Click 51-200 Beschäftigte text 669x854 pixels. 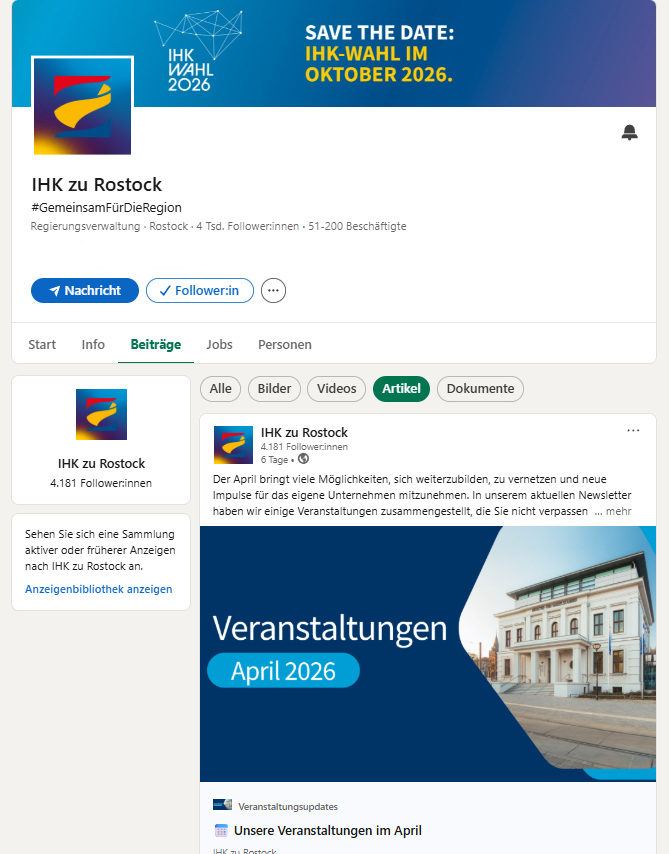pyautogui.click(x=357, y=226)
